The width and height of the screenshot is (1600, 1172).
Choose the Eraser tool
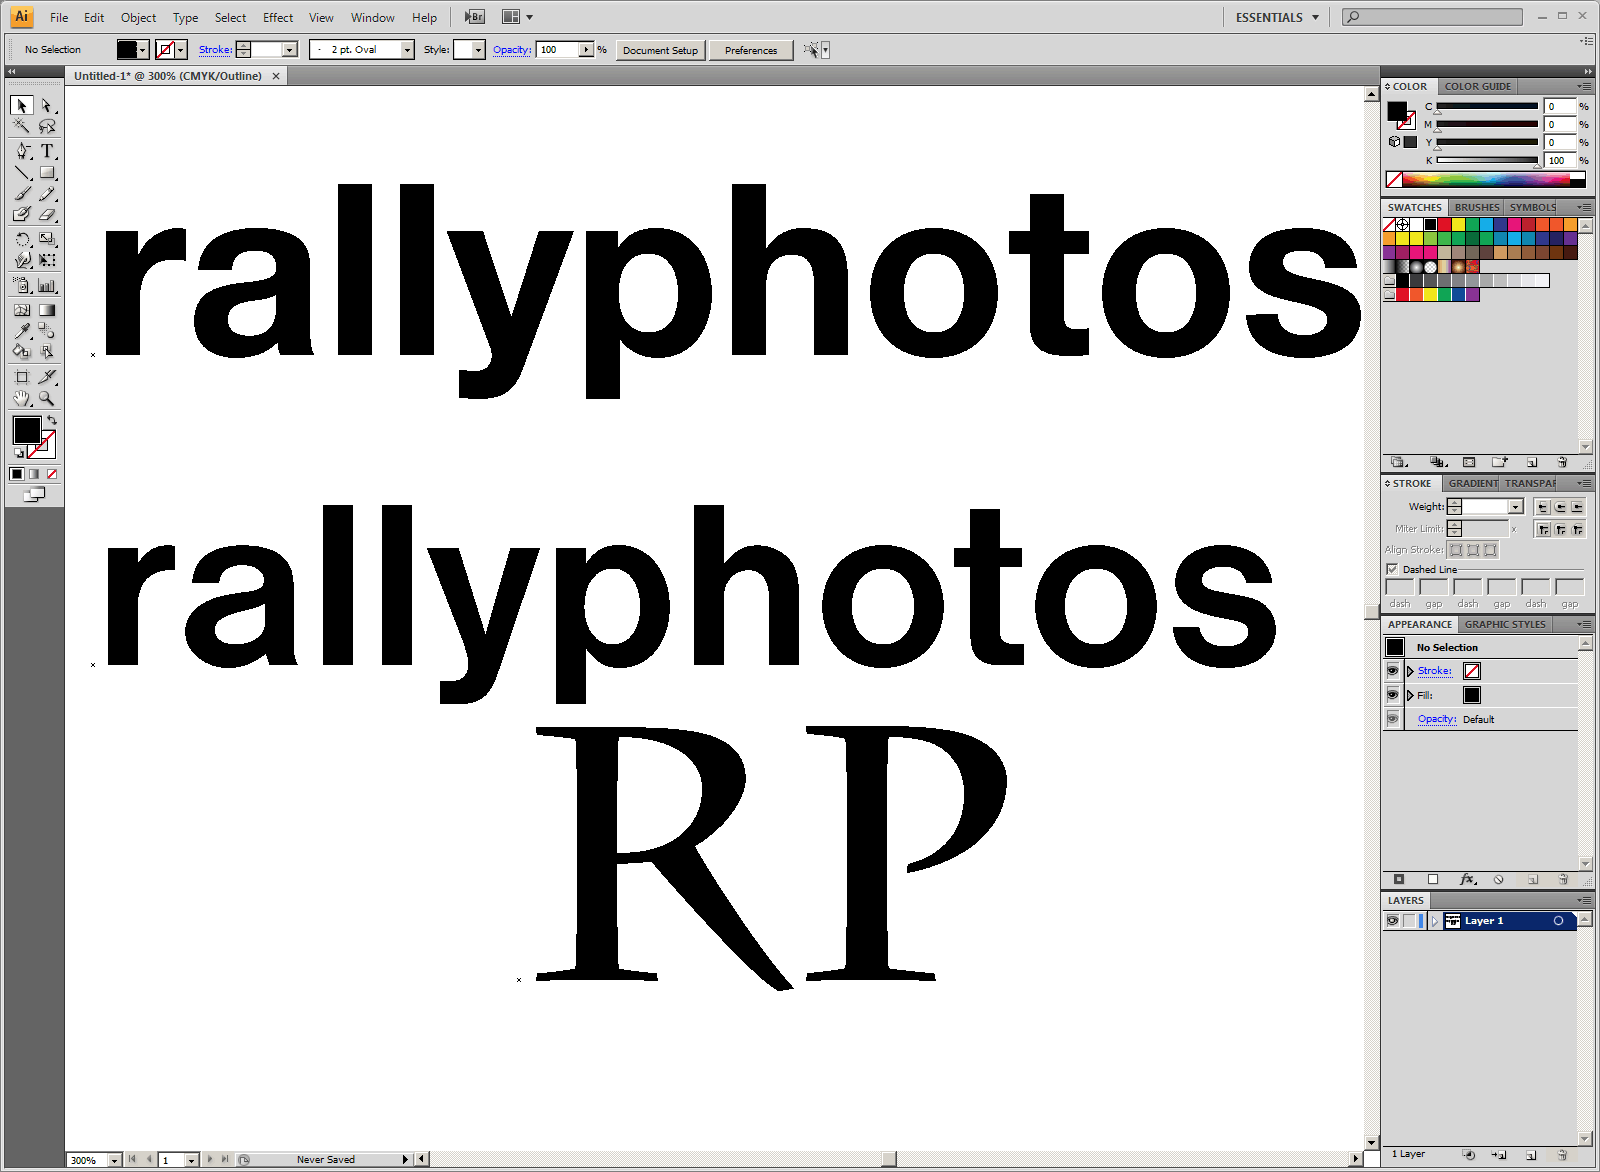pyautogui.click(x=47, y=214)
